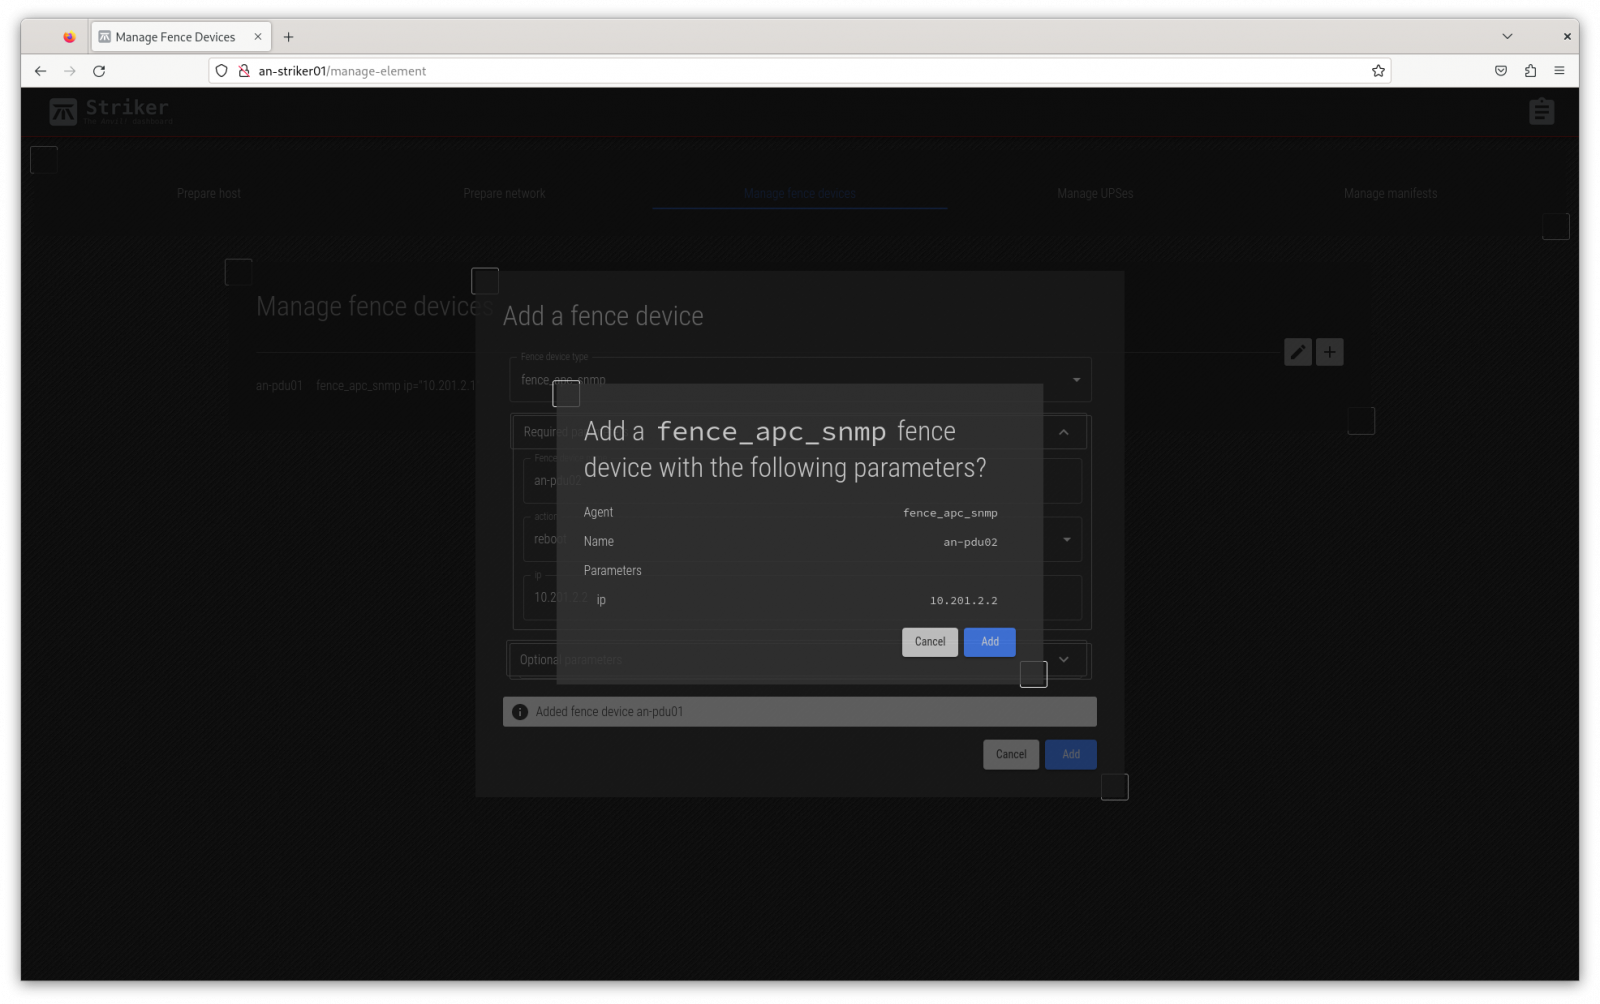The image size is (1600, 1004).
Task: Click the pencil edit fence devices icon
Action: coord(1297,352)
